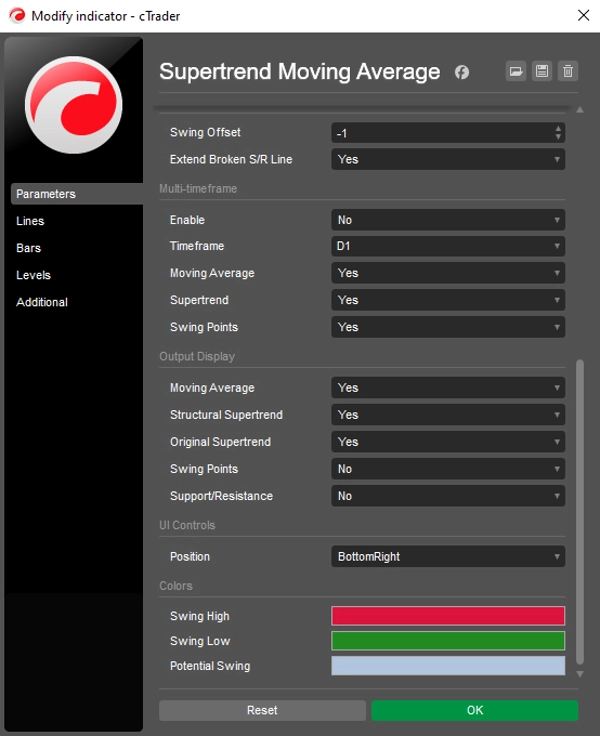The width and height of the screenshot is (600, 736).
Task: Pick the Swing Low green color swatch
Action: [448, 641]
